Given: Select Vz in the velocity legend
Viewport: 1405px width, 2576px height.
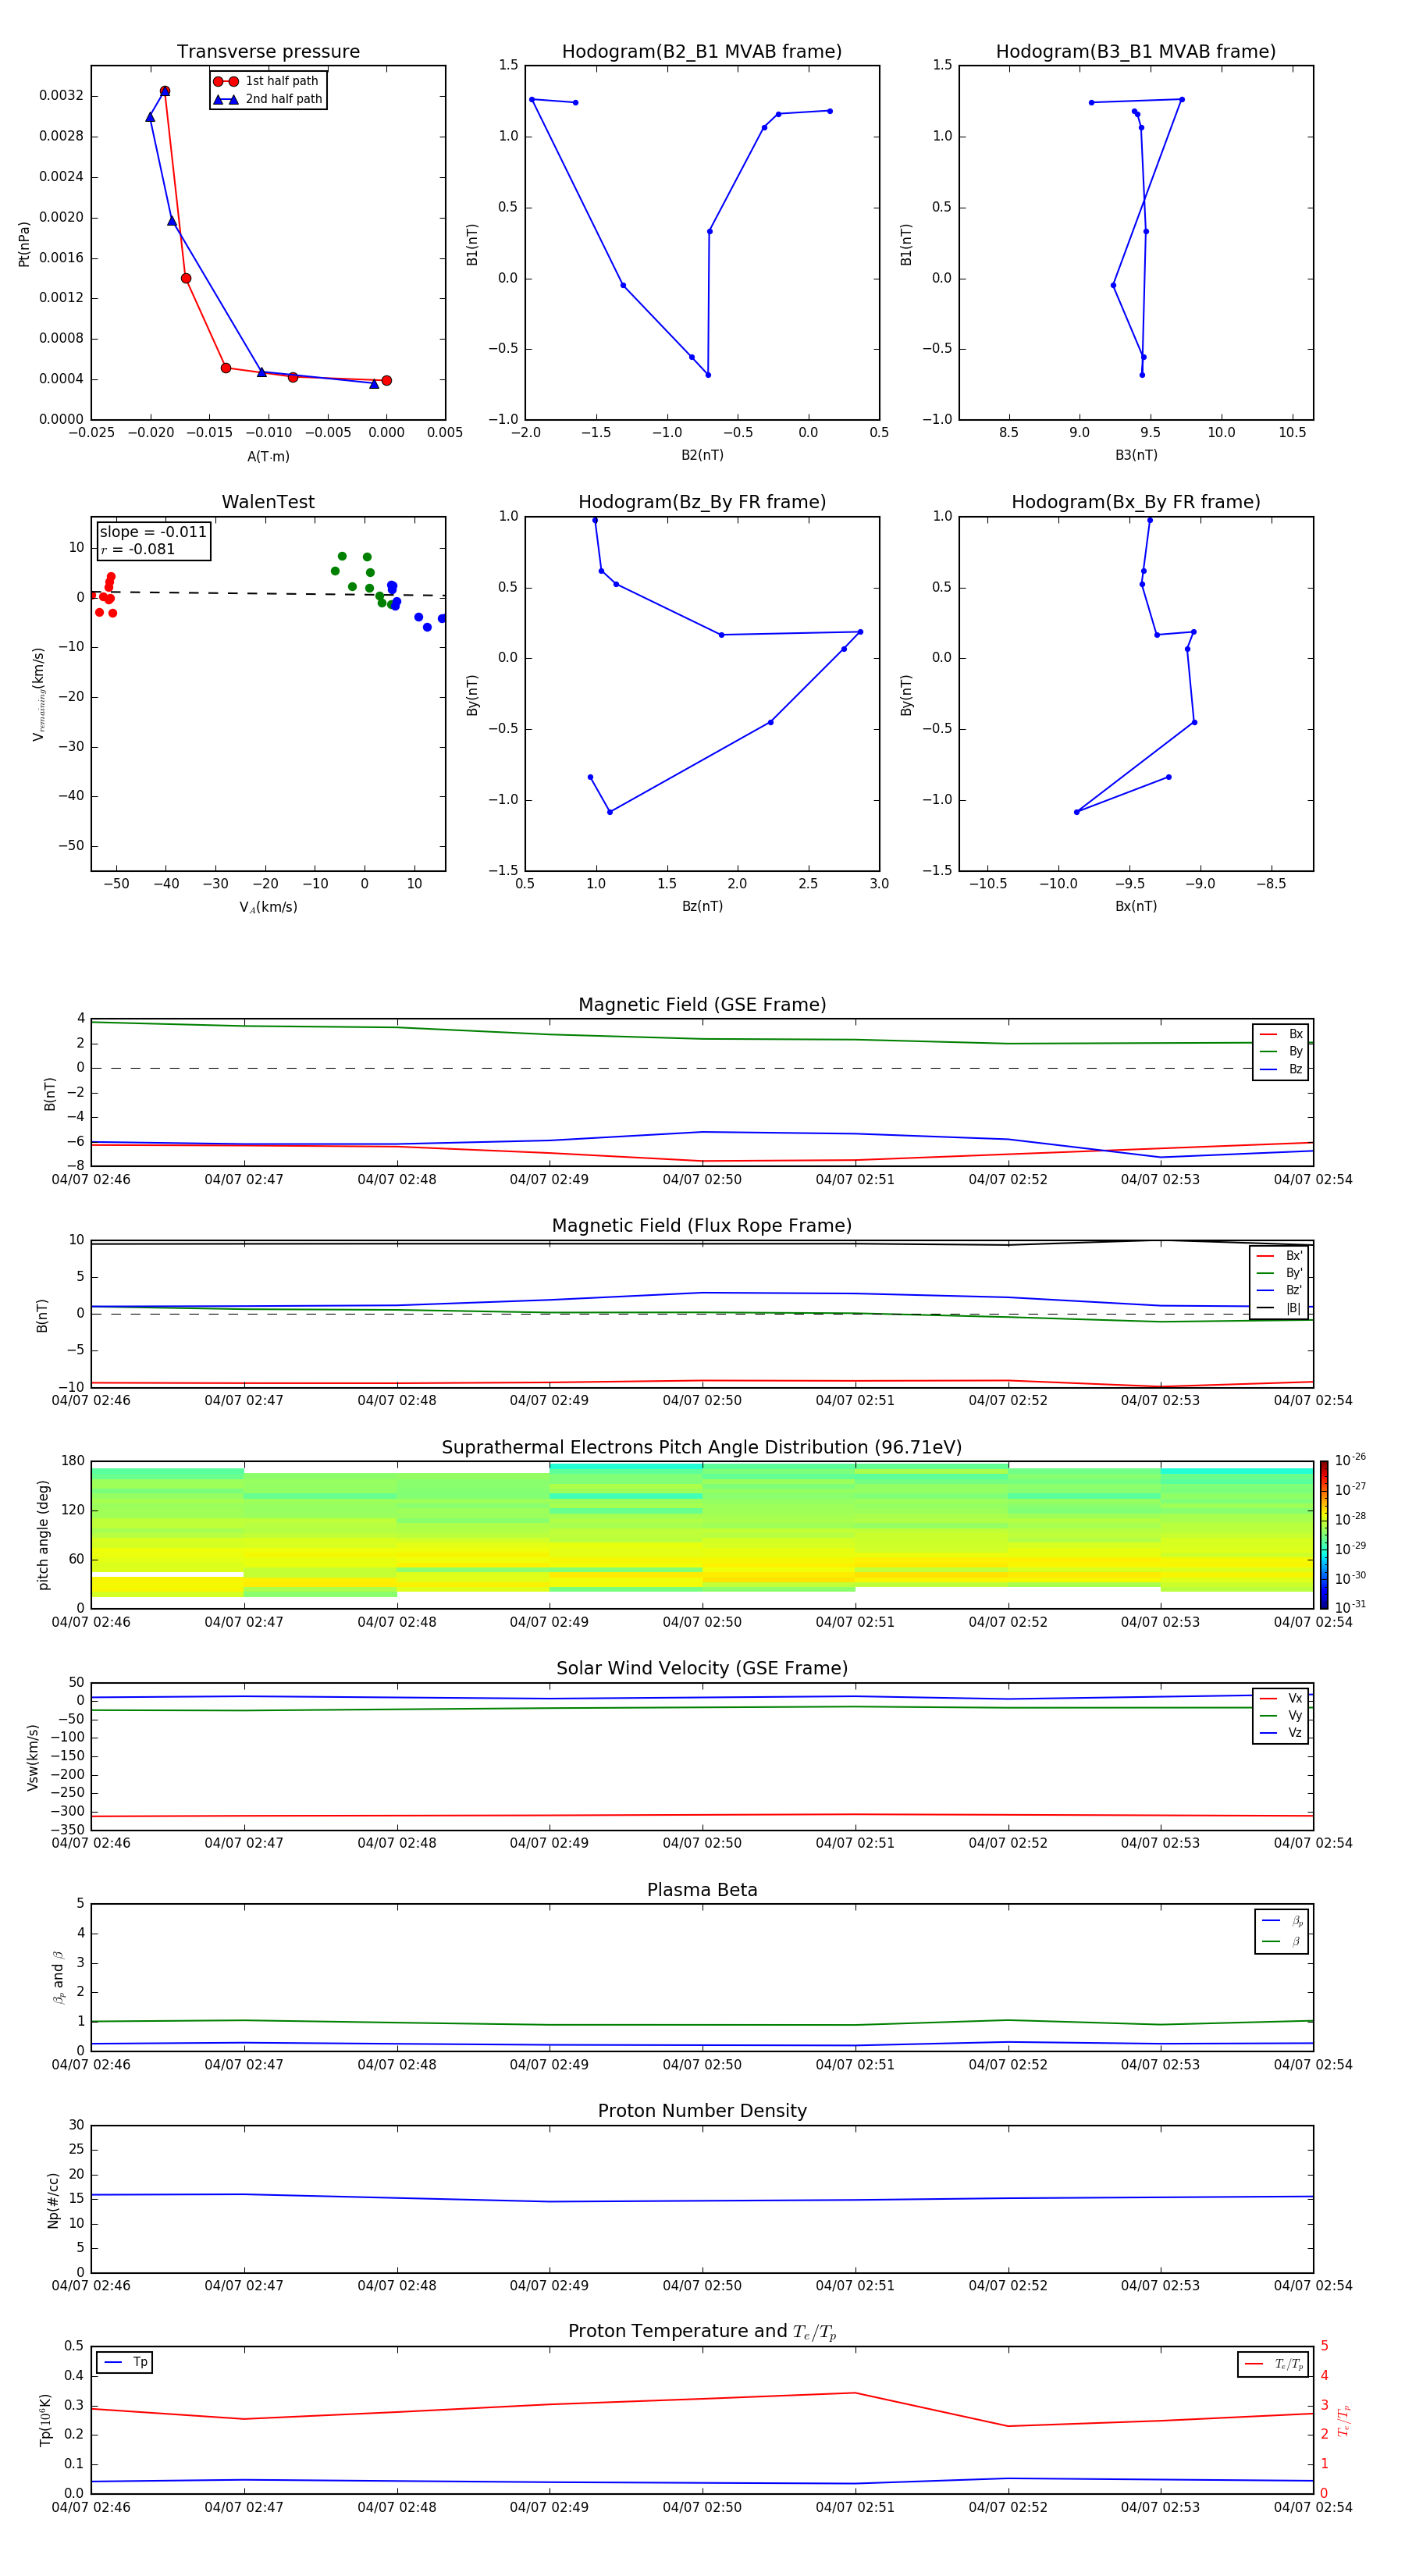Looking at the screenshot, I should [x=1281, y=1732].
